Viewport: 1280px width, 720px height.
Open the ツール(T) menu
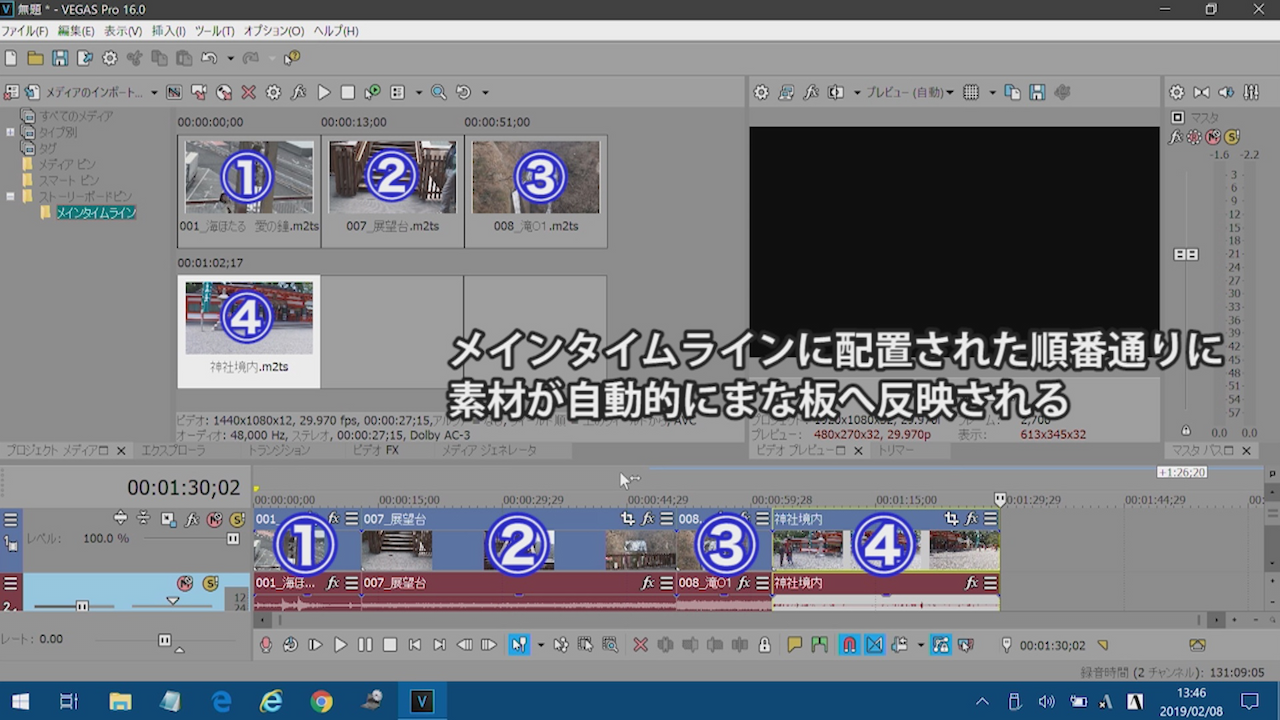[x=214, y=31]
